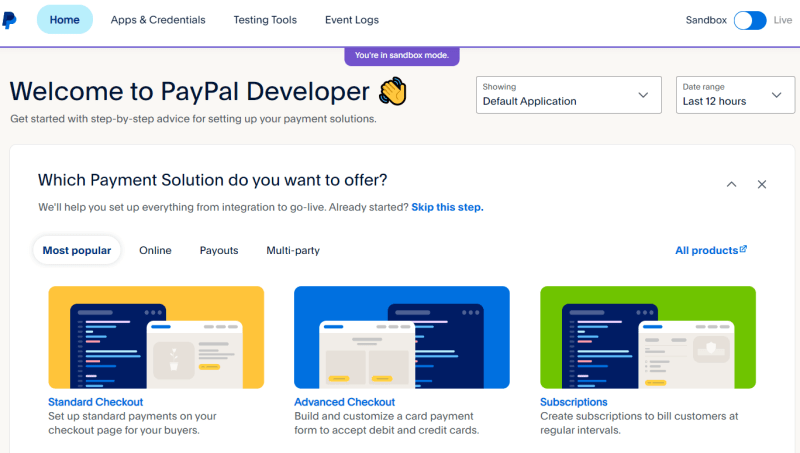This screenshot has width=800, height=453.
Task: Click the Standard Checkout yellow thumbnail
Action: (x=156, y=337)
